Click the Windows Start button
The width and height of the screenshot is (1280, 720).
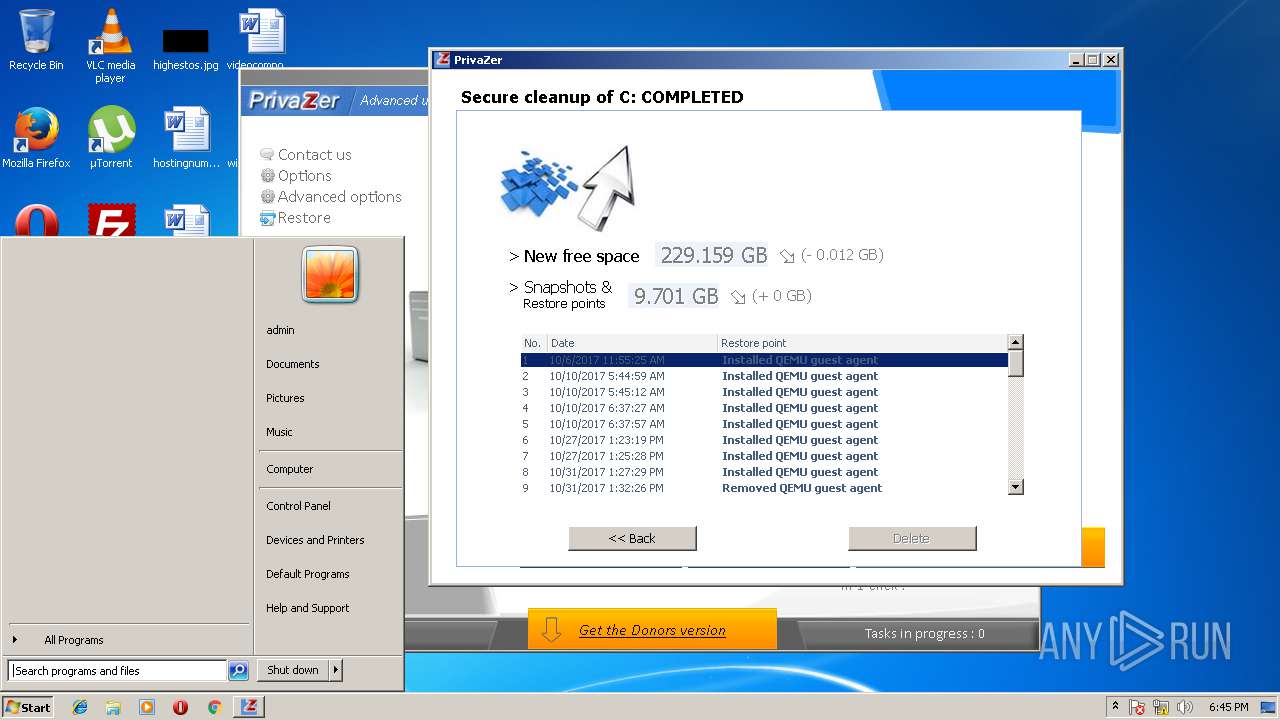pyautogui.click(x=28, y=707)
